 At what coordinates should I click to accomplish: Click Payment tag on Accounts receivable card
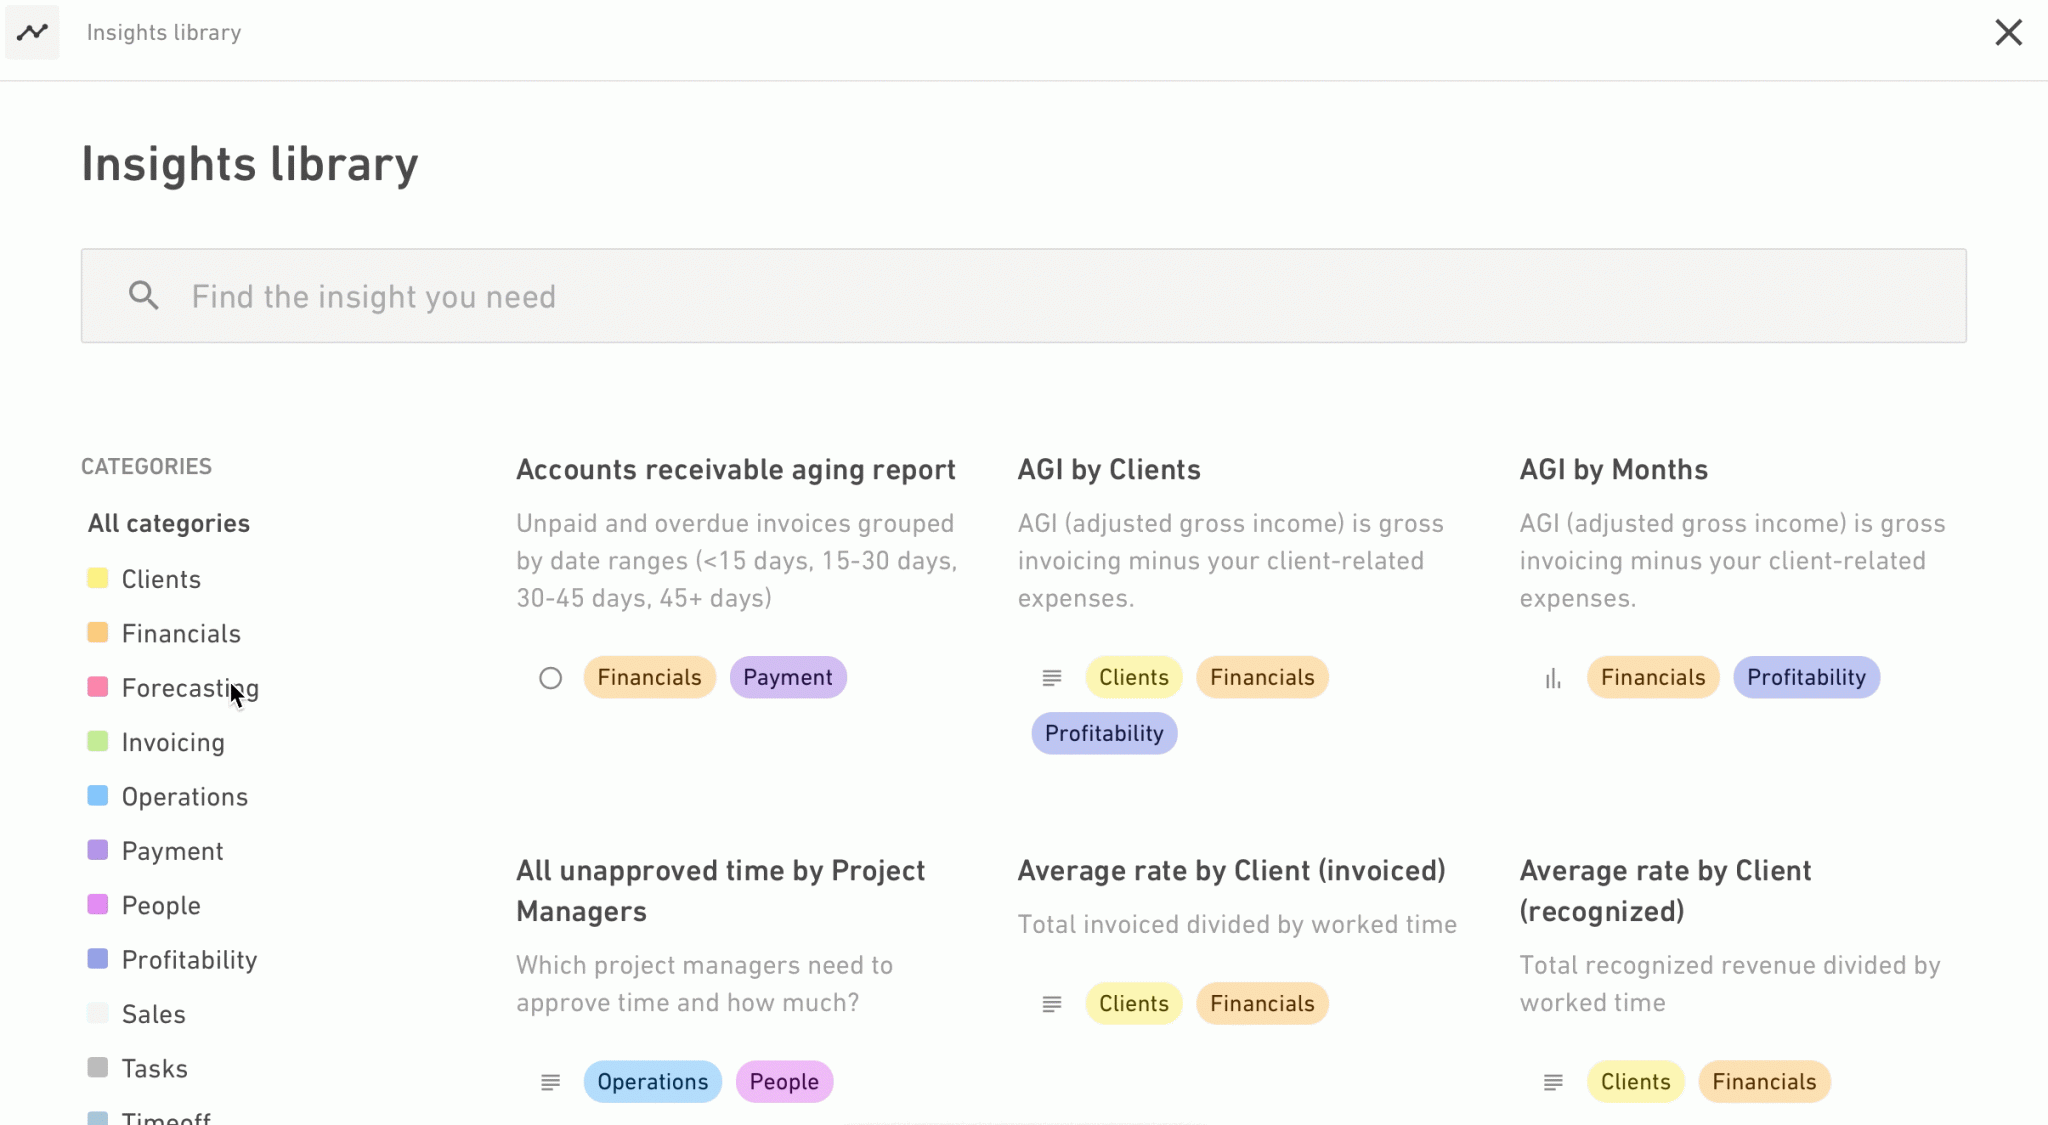coord(788,677)
